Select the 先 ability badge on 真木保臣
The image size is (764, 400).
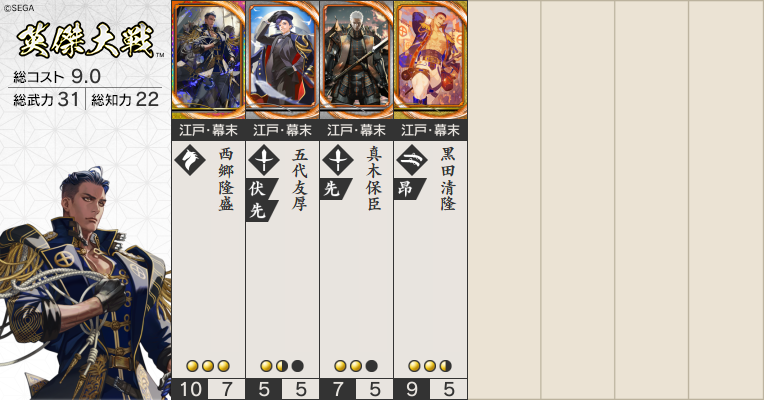335,189
